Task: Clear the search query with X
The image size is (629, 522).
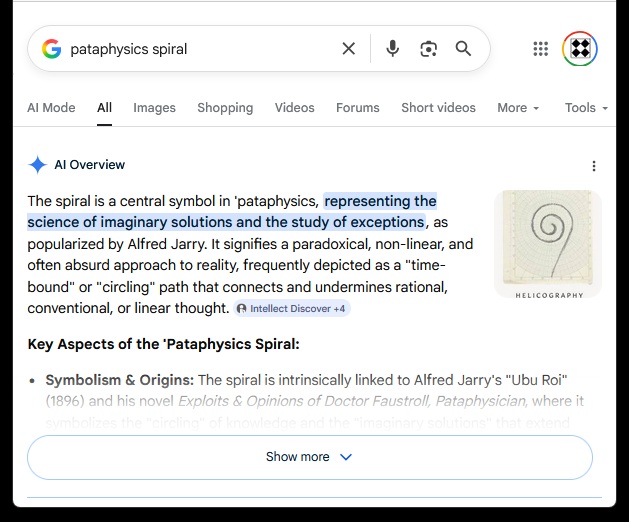Action: [348, 49]
